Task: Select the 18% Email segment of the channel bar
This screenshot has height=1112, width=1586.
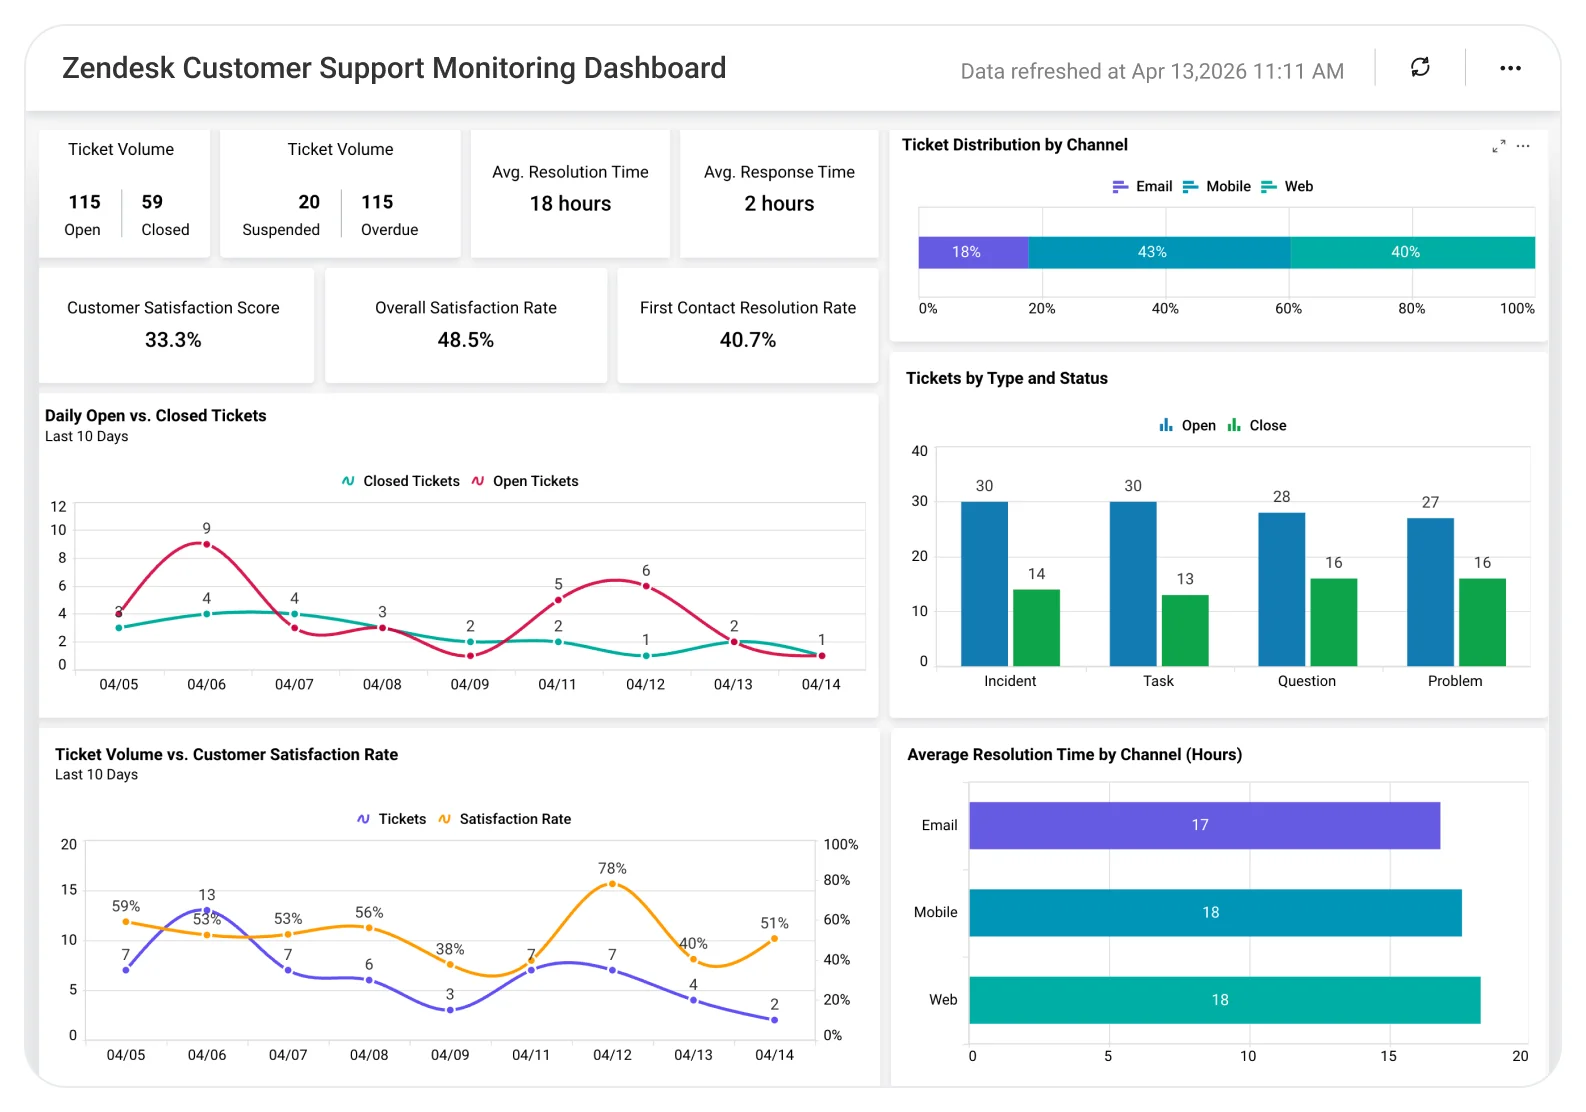Action: pyautogui.click(x=973, y=252)
